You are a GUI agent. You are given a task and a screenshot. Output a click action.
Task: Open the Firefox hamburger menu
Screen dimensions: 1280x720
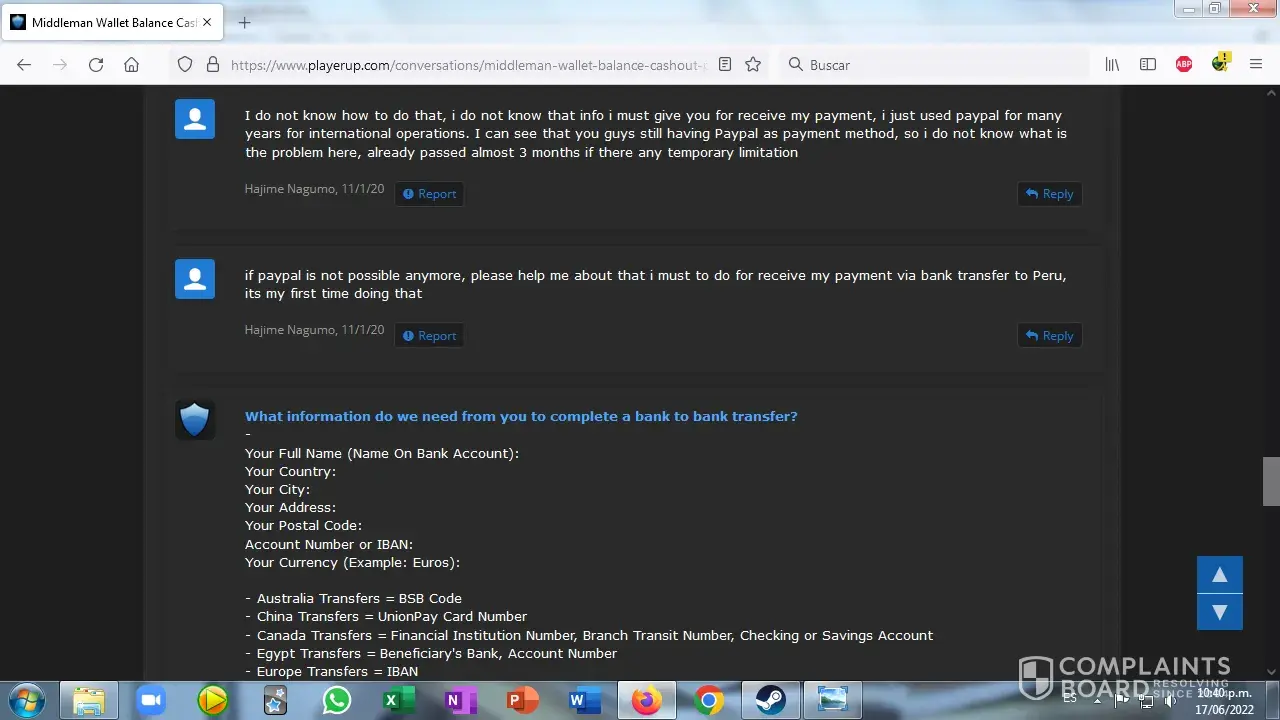tap(1256, 64)
